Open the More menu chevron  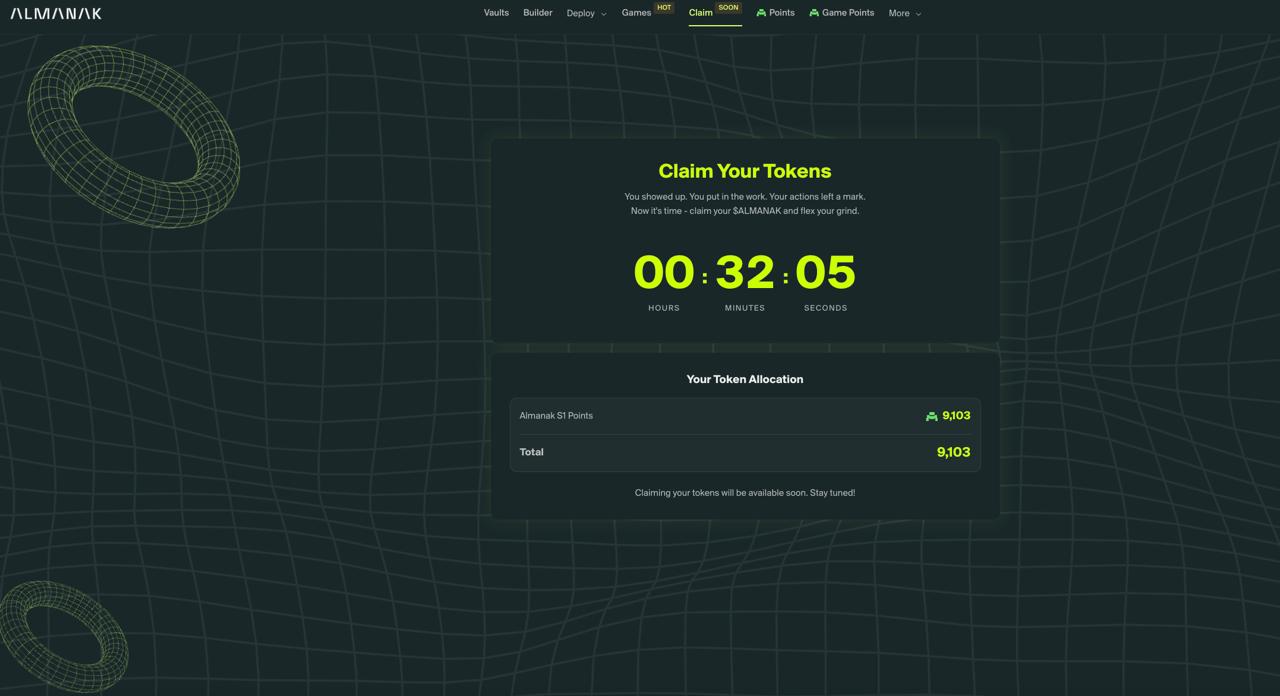click(918, 14)
